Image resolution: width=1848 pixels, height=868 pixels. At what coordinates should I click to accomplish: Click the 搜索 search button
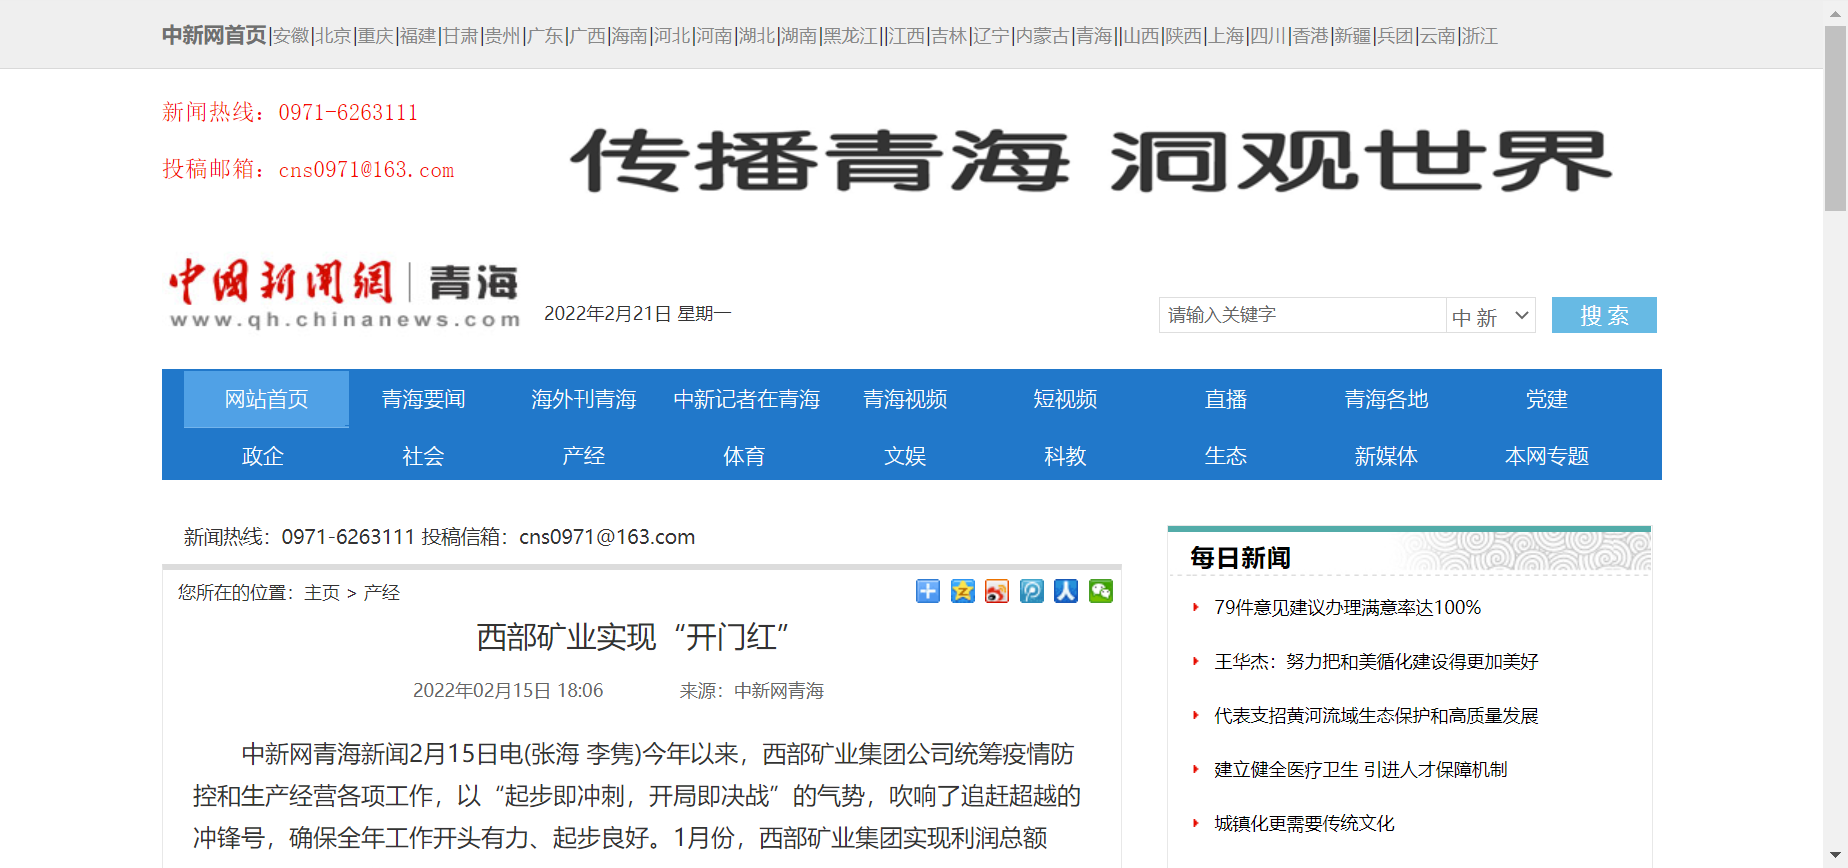pos(1603,316)
